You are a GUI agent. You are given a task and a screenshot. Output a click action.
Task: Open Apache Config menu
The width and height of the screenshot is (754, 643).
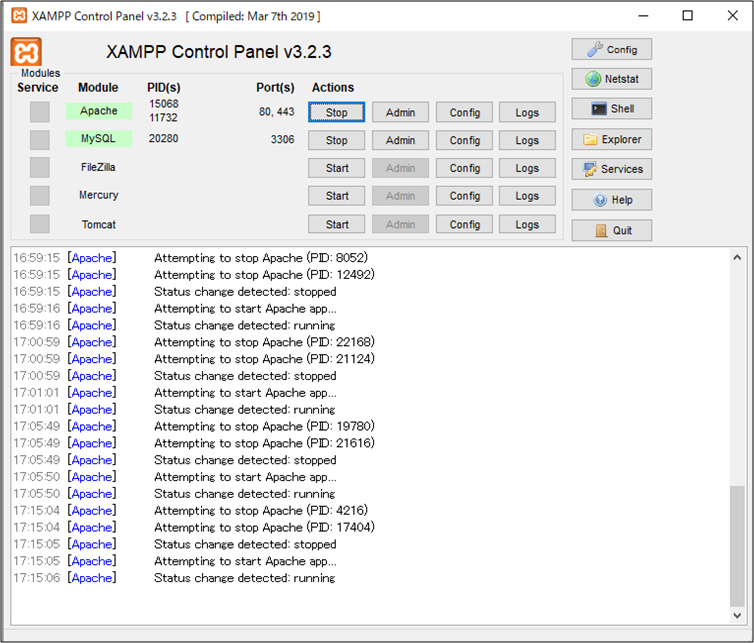point(465,112)
